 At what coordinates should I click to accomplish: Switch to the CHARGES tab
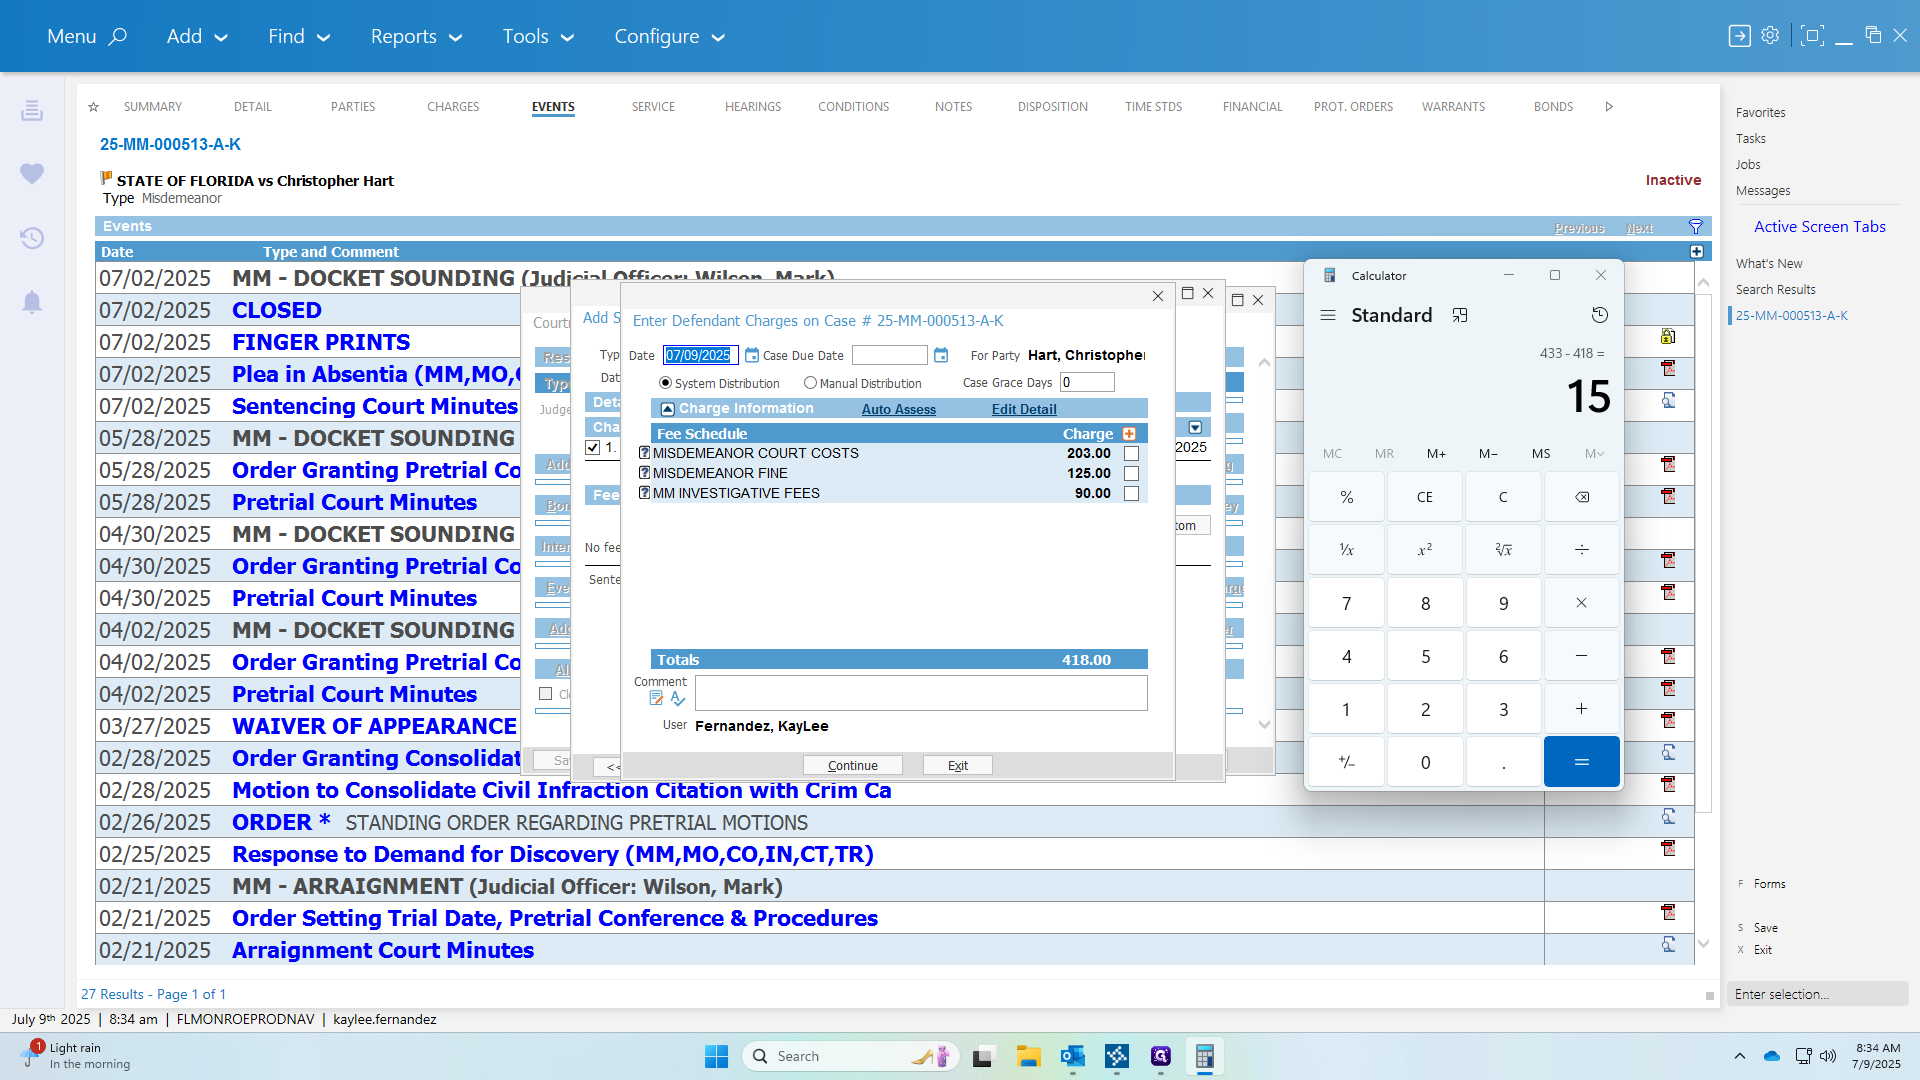pos(453,107)
